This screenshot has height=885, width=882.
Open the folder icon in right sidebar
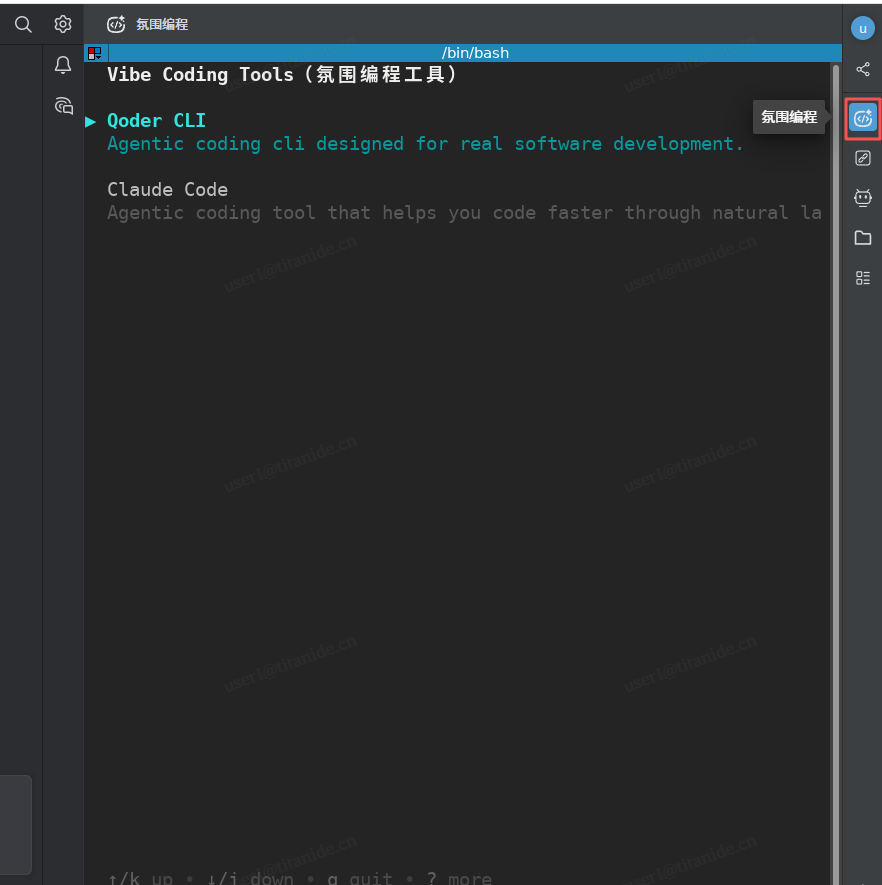(x=863, y=238)
